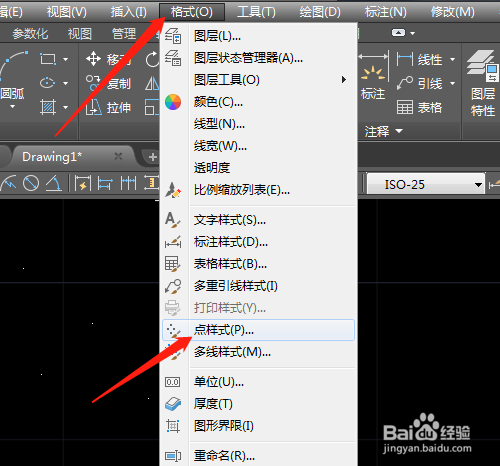The image size is (500, 466).
Task: Select 透明度 menu item
Action: (x=258, y=168)
